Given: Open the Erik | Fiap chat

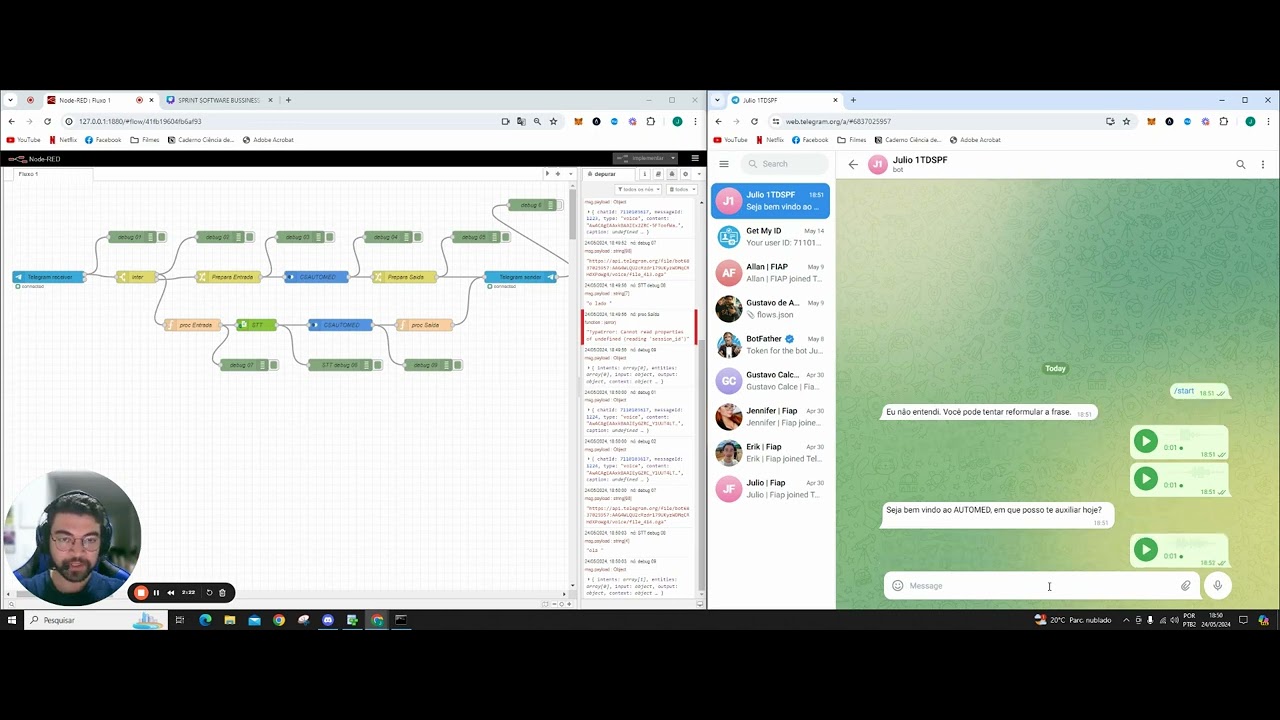Looking at the screenshot, I should coord(771,453).
